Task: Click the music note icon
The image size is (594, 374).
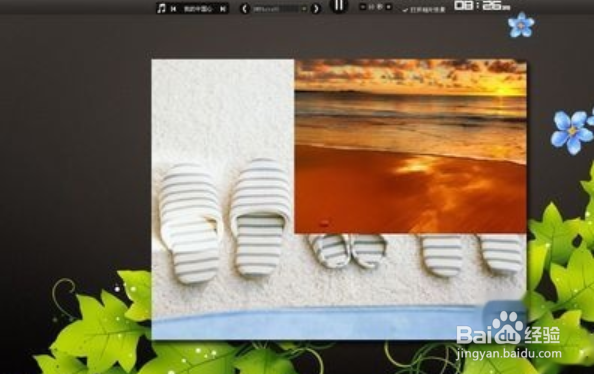Action: [x=162, y=8]
